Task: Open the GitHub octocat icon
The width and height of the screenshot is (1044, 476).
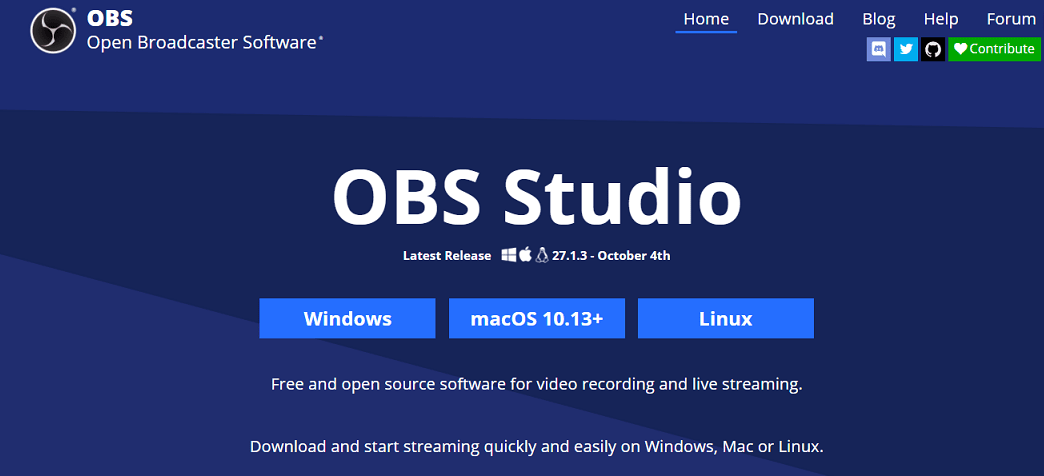Action: 933,49
